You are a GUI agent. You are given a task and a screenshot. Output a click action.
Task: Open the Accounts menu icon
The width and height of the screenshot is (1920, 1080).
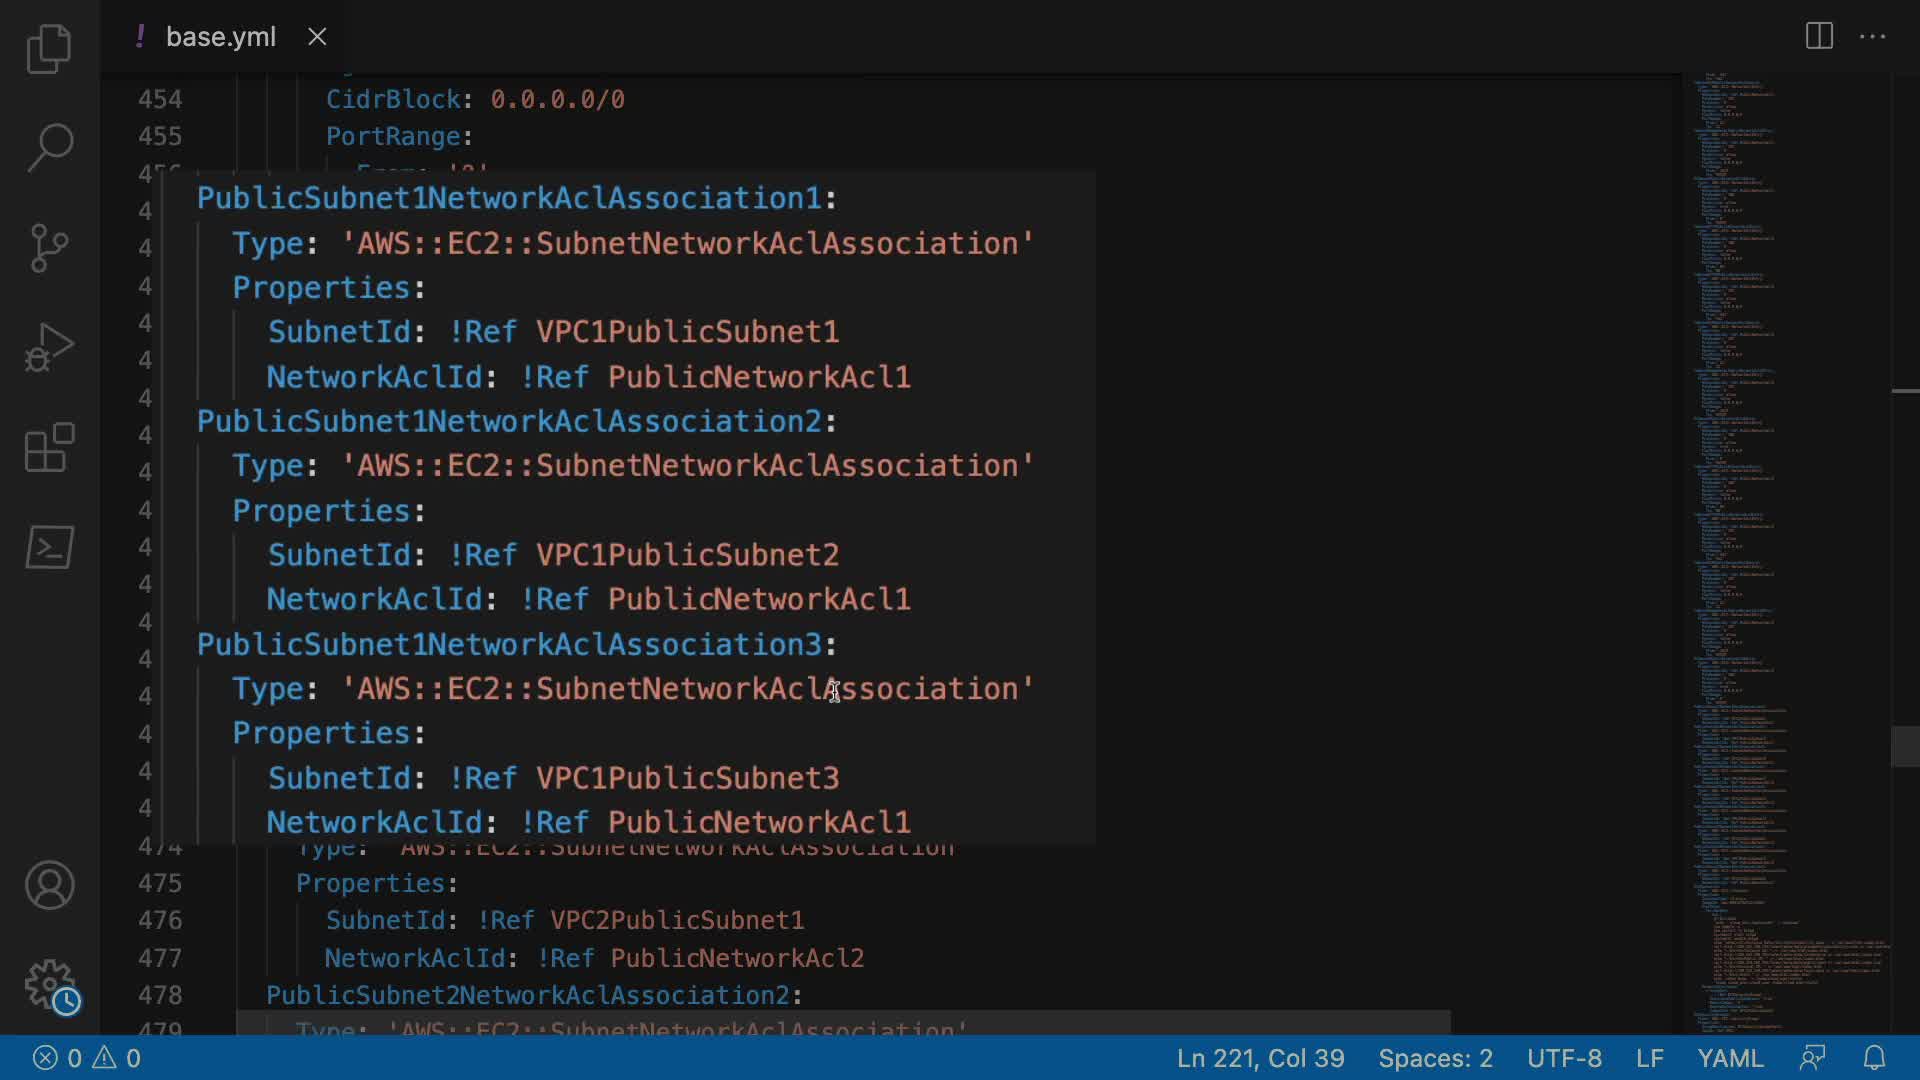click(49, 885)
